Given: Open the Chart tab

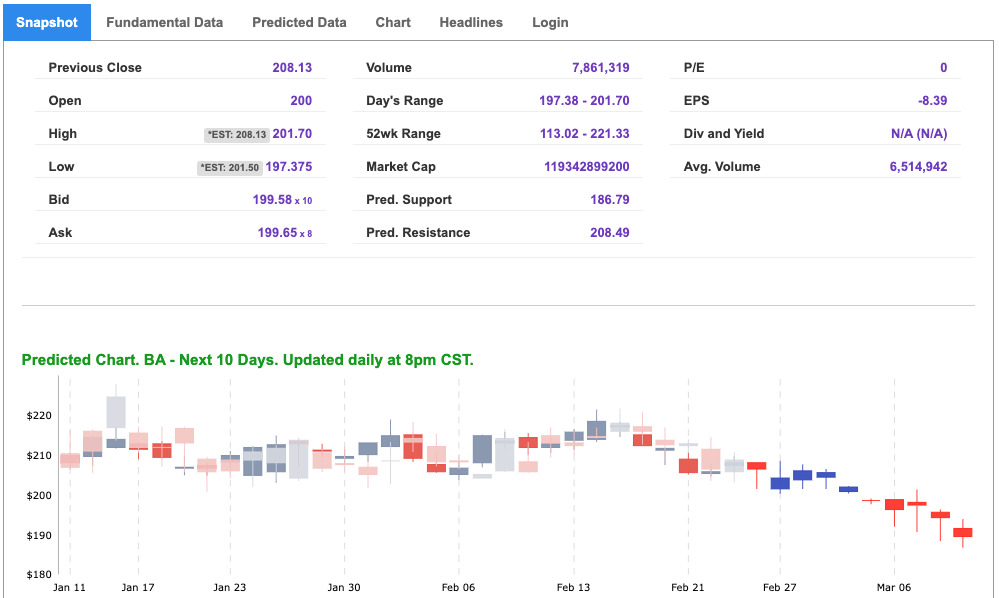Looking at the screenshot, I should (393, 22).
